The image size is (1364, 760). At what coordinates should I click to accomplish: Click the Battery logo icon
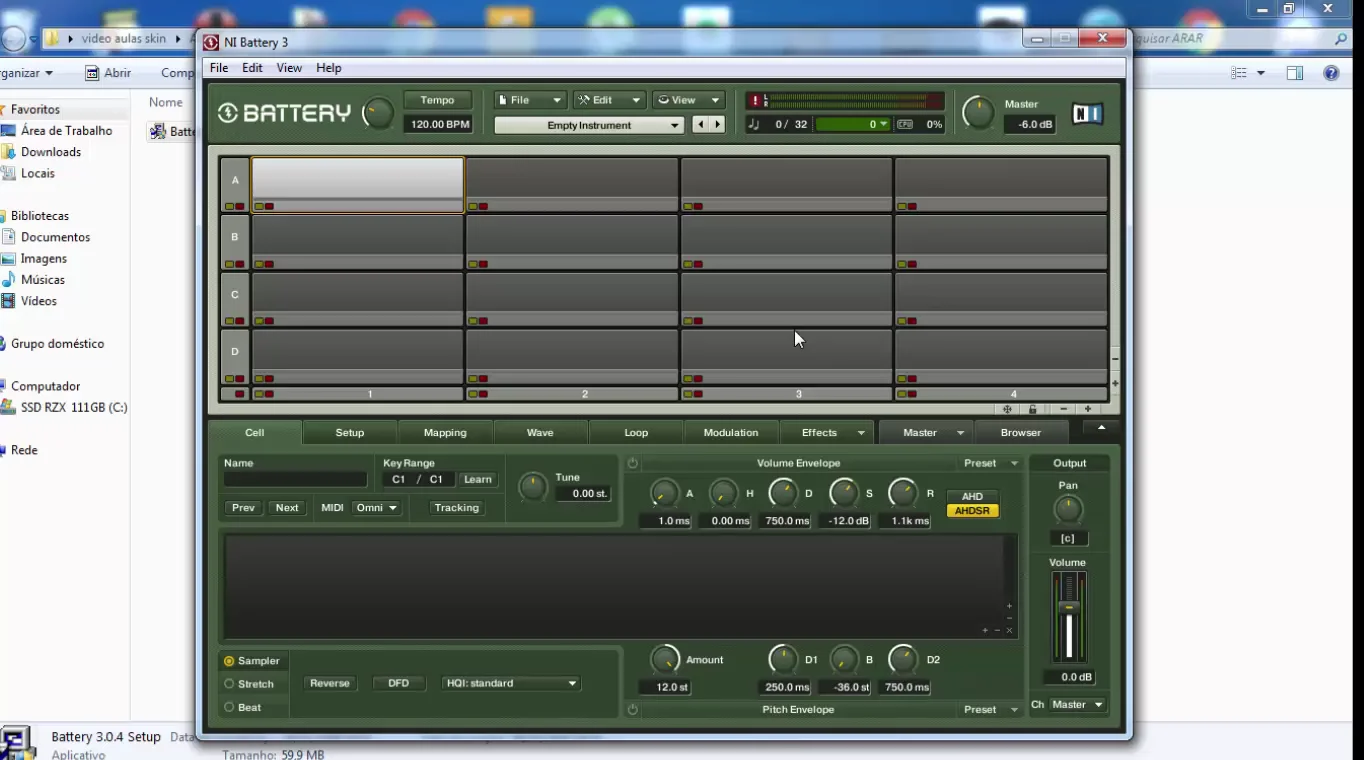(x=228, y=113)
